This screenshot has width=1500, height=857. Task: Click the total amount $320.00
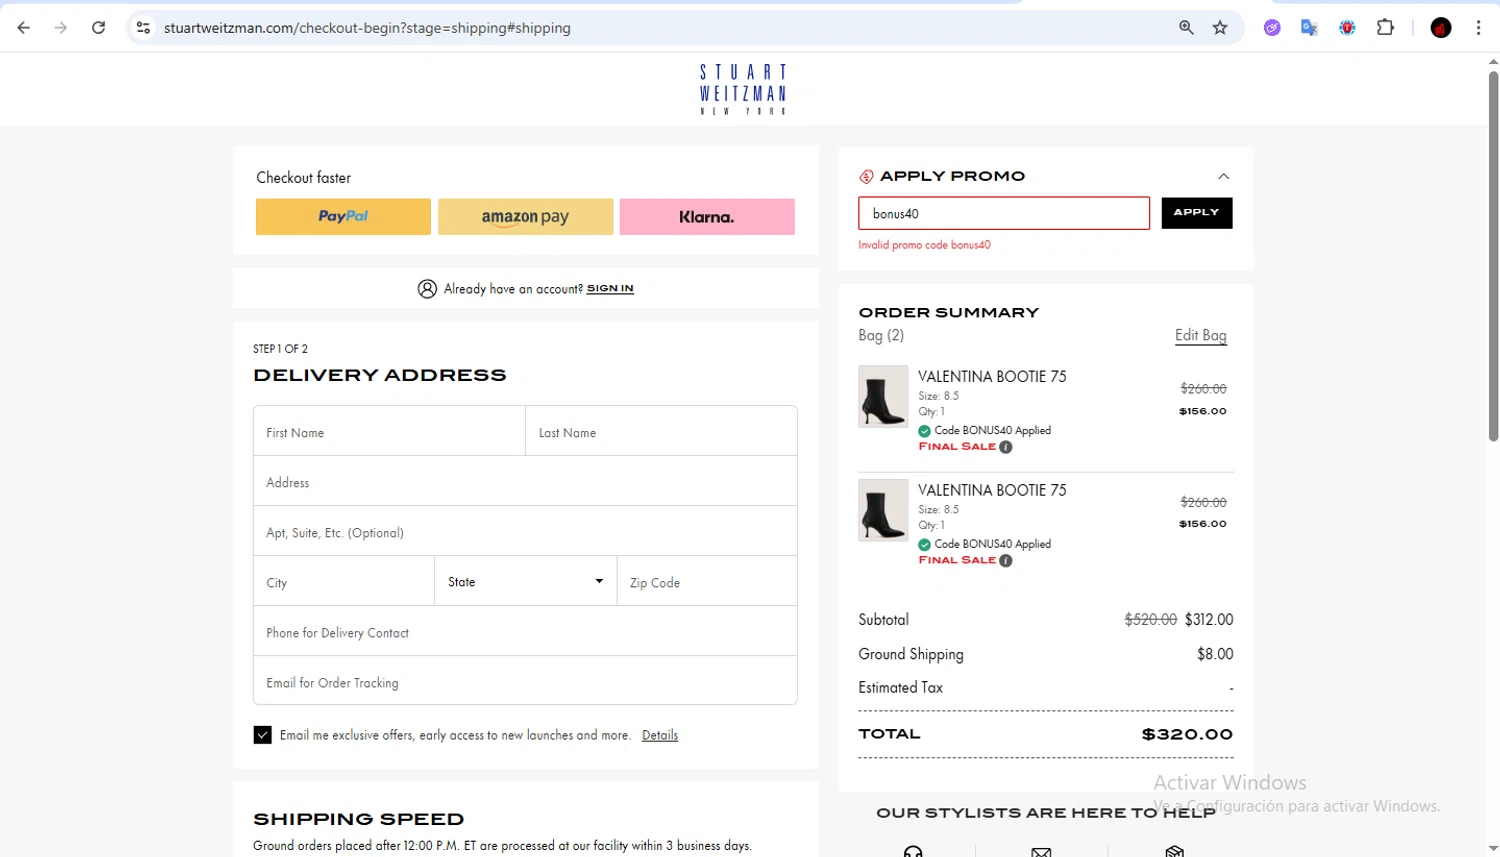pyautogui.click(x=1187, y=734)
